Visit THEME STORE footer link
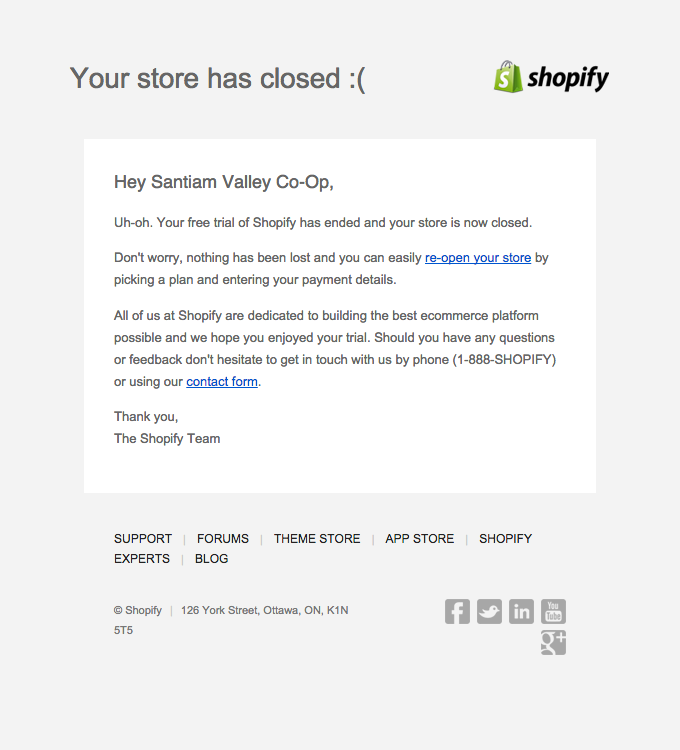The width and height of the screenshot is (680, 750). coord(317,539)
